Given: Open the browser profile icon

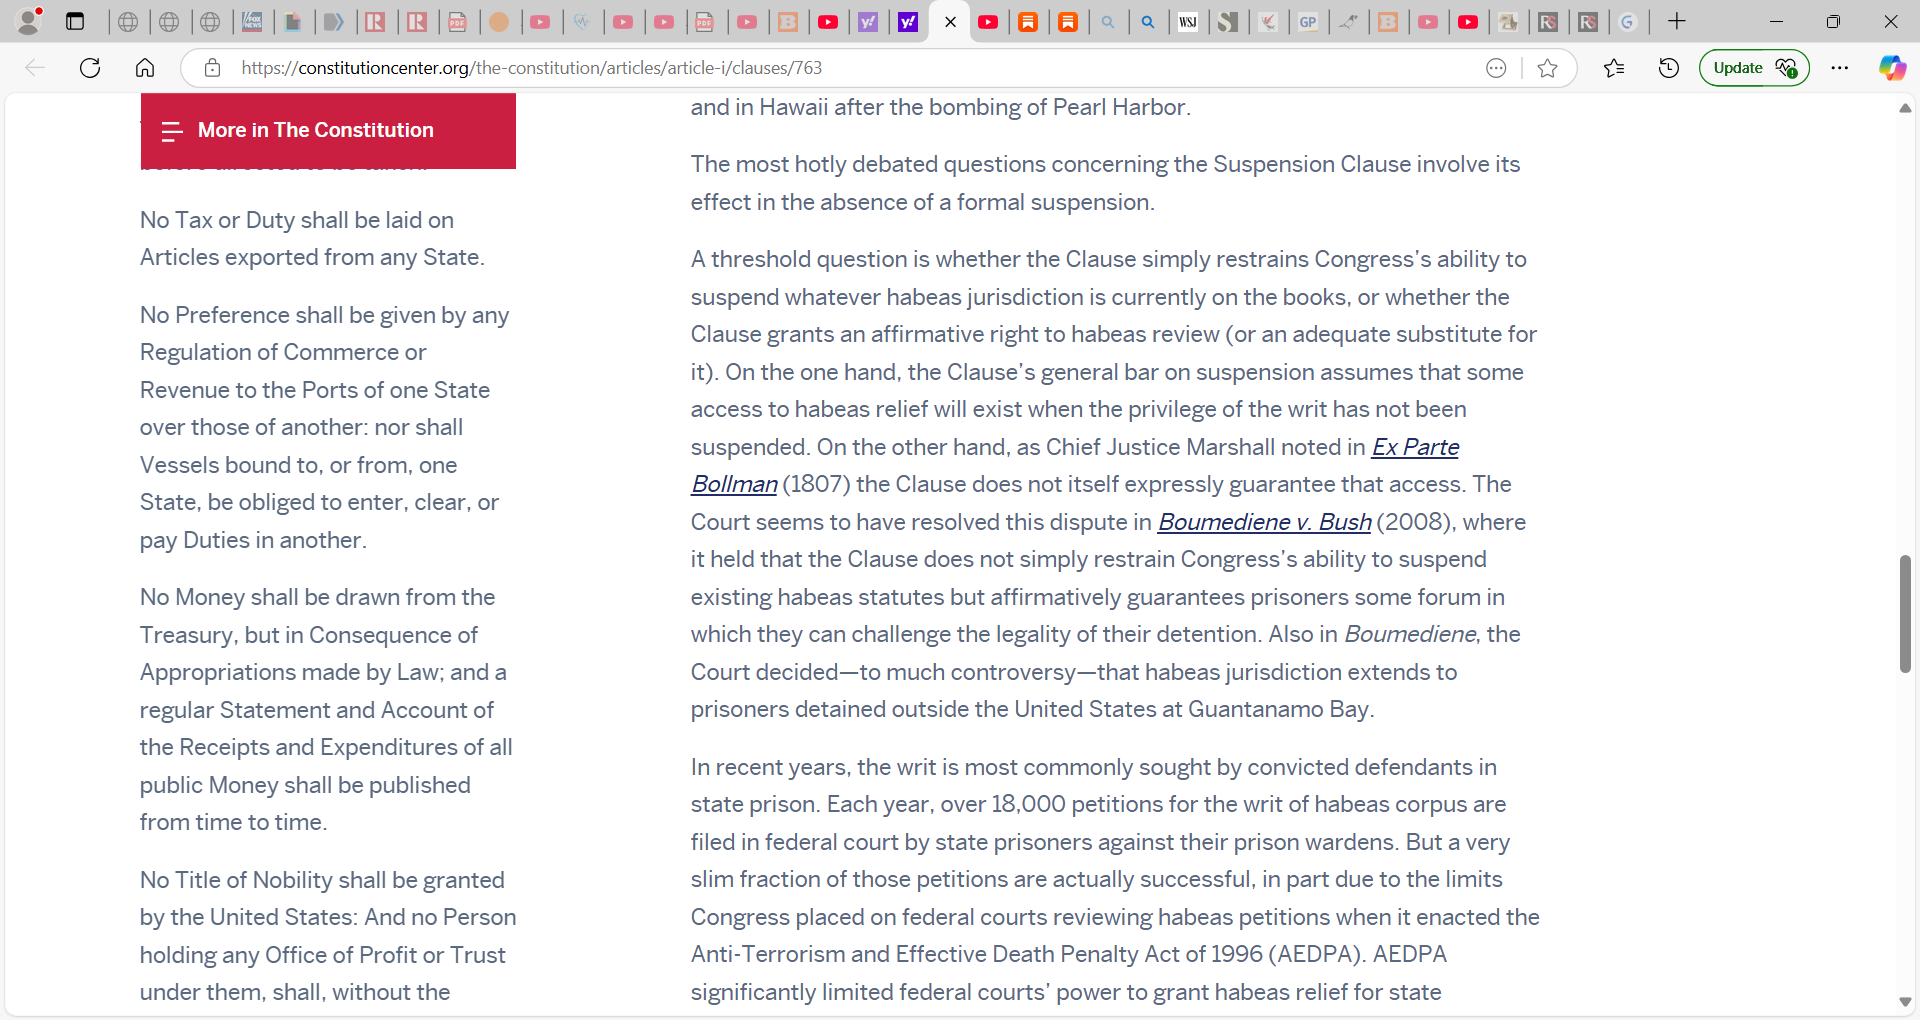Looking at the screenshot, I should pyautogui.click(x=30, y=21).
